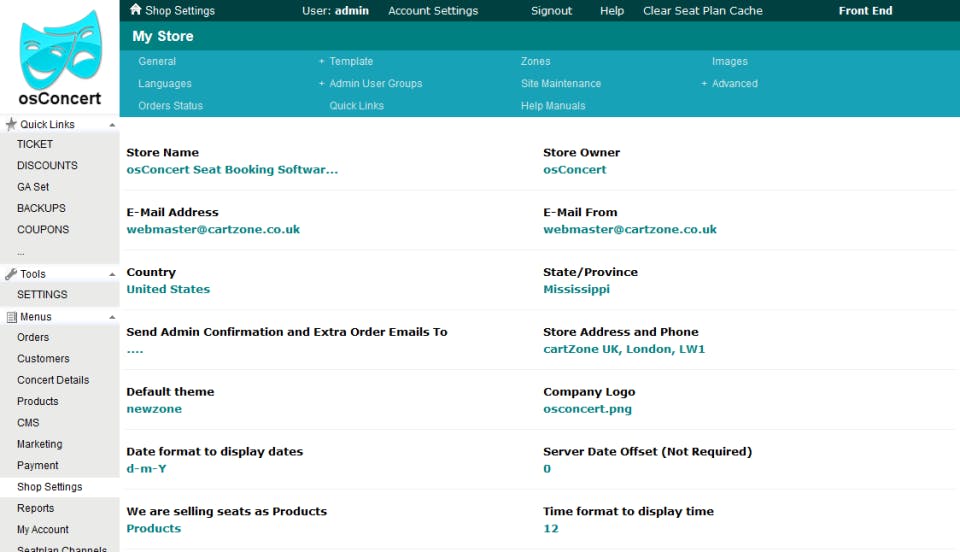Open GA Set quick link

coord(33,187)
